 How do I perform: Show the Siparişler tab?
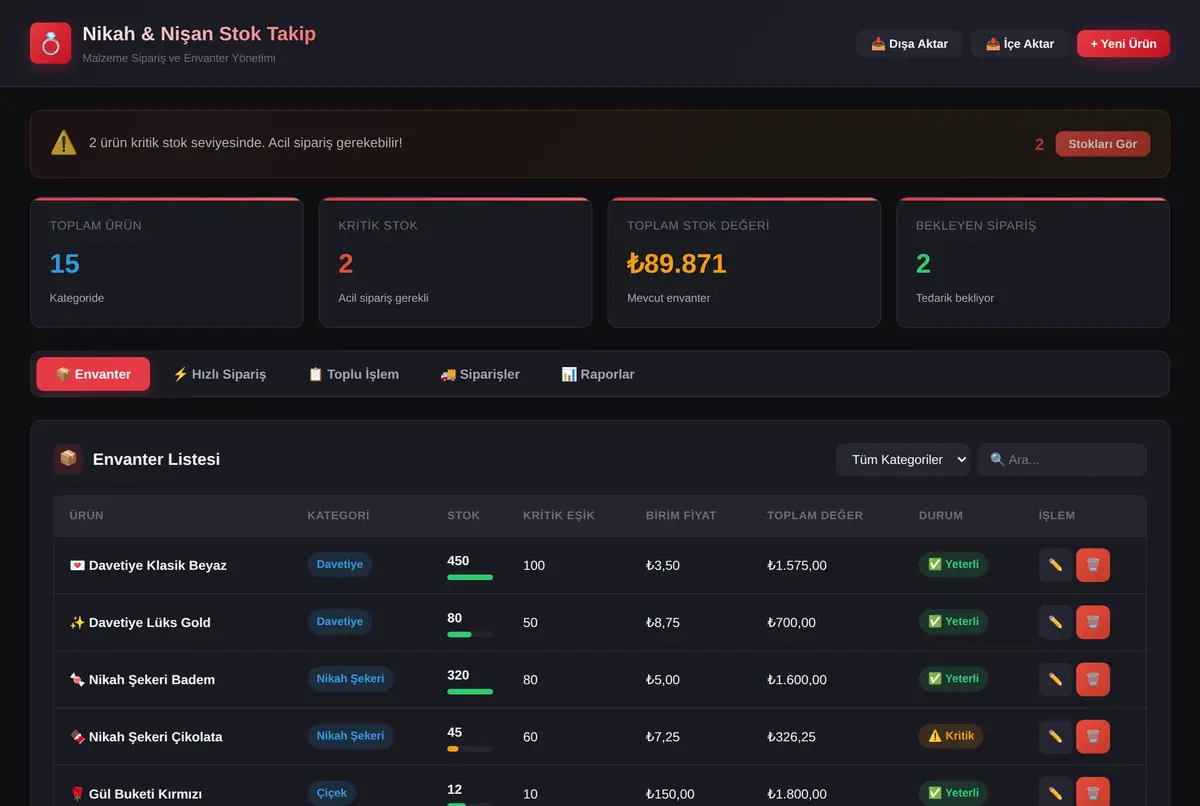[480, 374]
